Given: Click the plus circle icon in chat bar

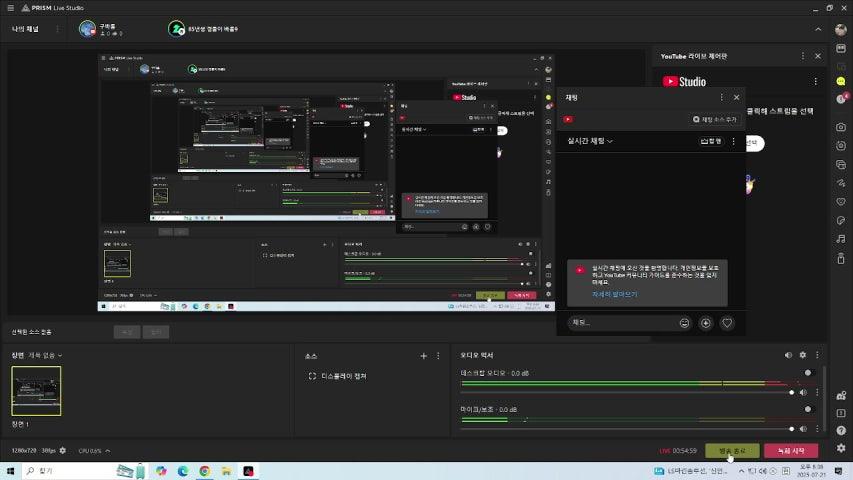Looking at the screenshot, I should [x=706, y=323].
